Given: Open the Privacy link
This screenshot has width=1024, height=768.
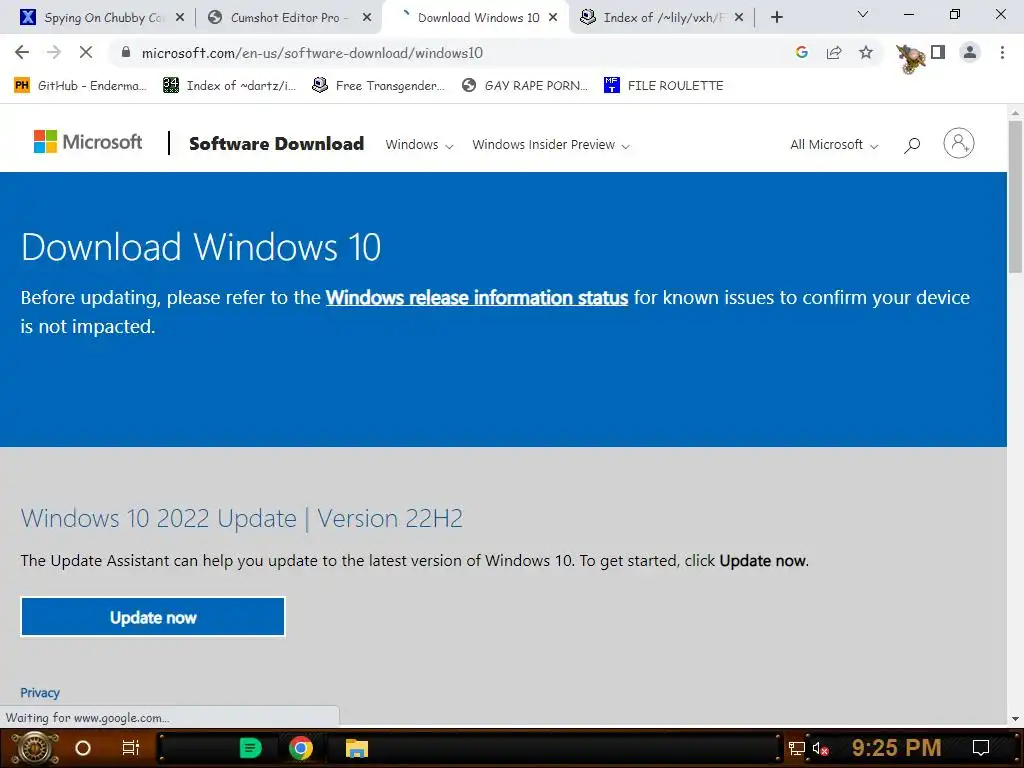Looking at the screenshot, I should tap(40, 693).
